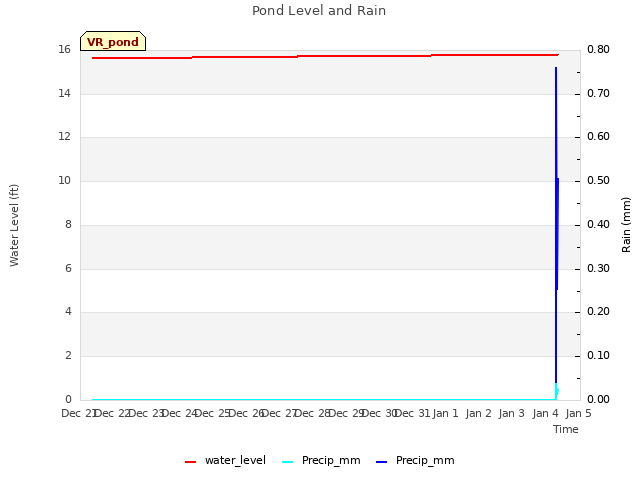Click the 0.50 rain axis value
640x480 pixels.
(598, 180)
